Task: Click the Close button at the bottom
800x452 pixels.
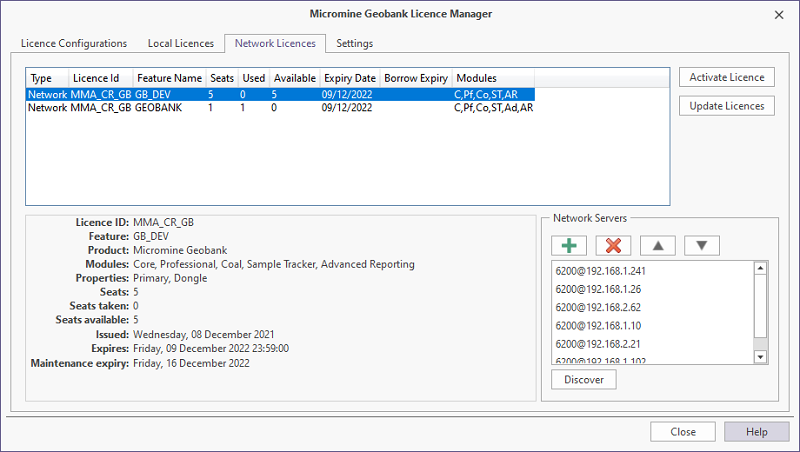Action: coord(683,432)
